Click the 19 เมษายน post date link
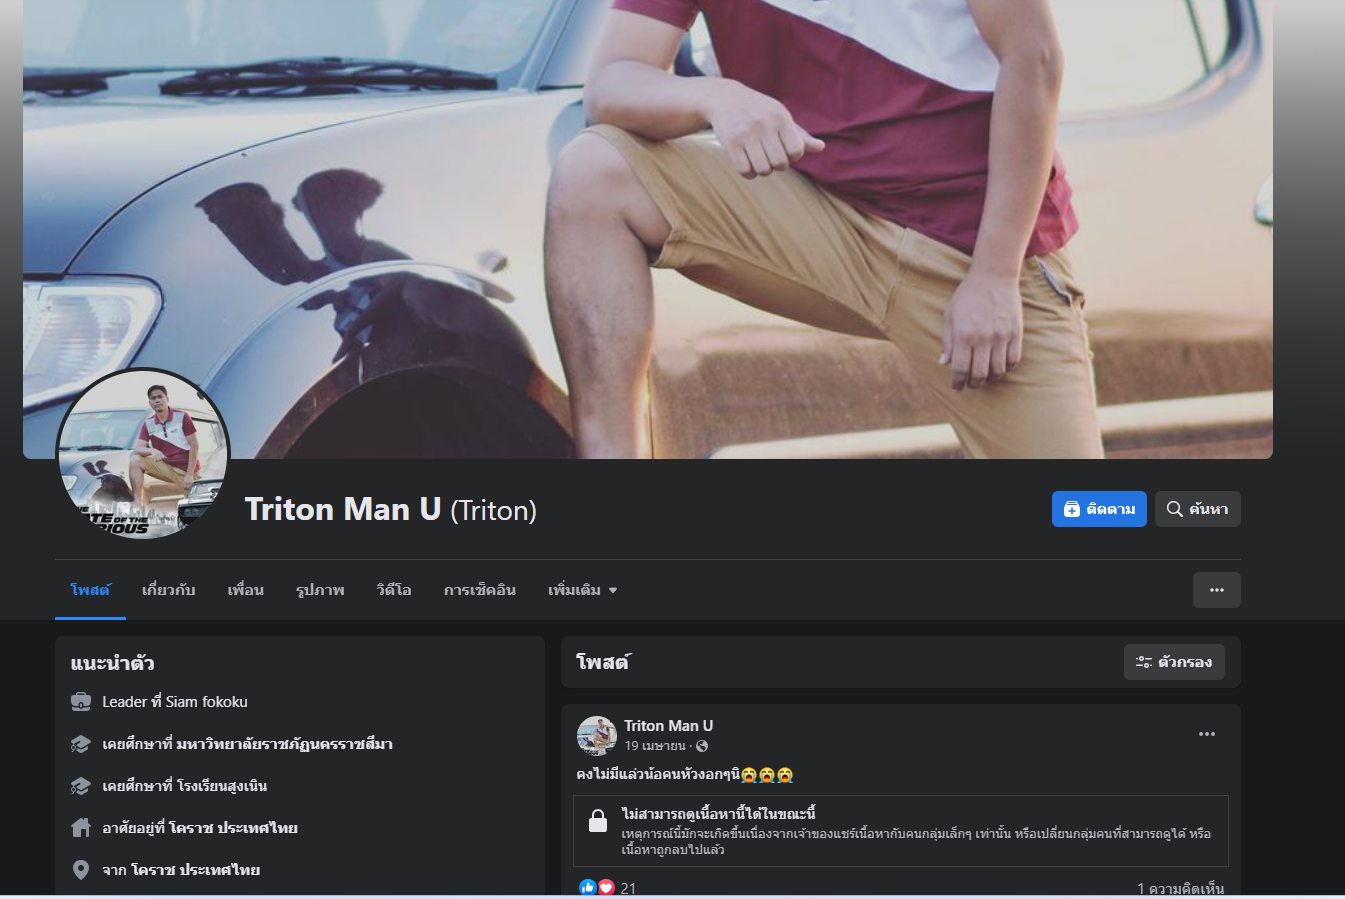 click(655, 746)
